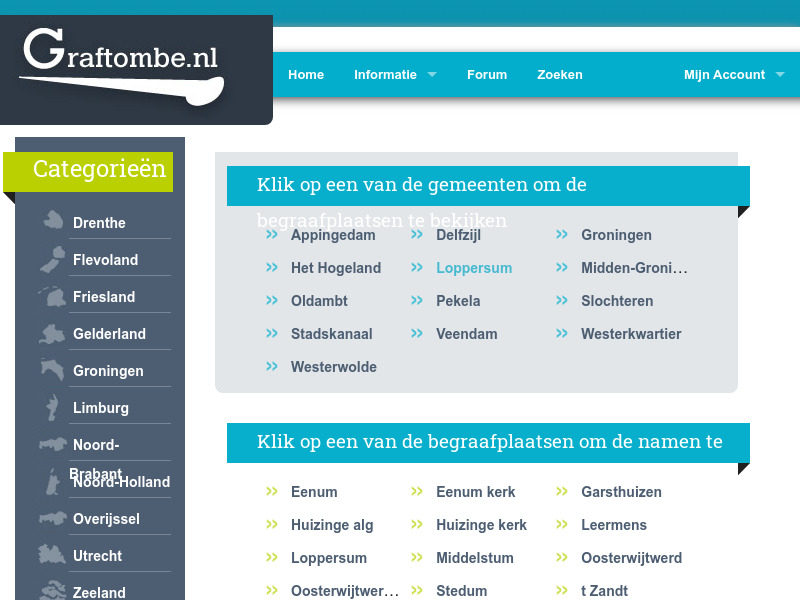The width and height of the screenshot is (800, 600).
Task: Click the t Zandt link
Action: [604, 590]
